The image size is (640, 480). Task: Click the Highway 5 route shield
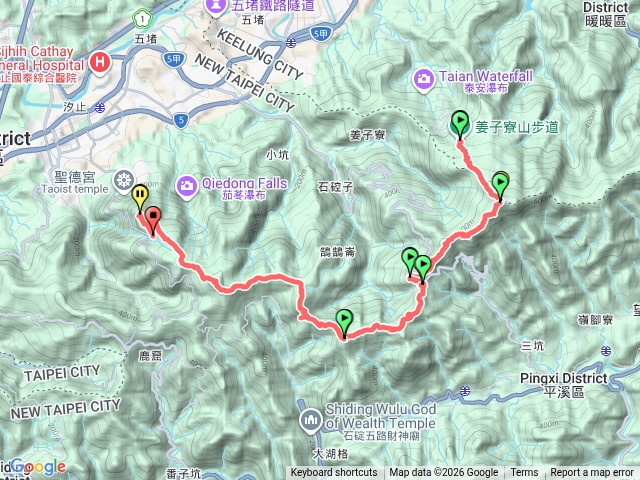tap(181, 120)
